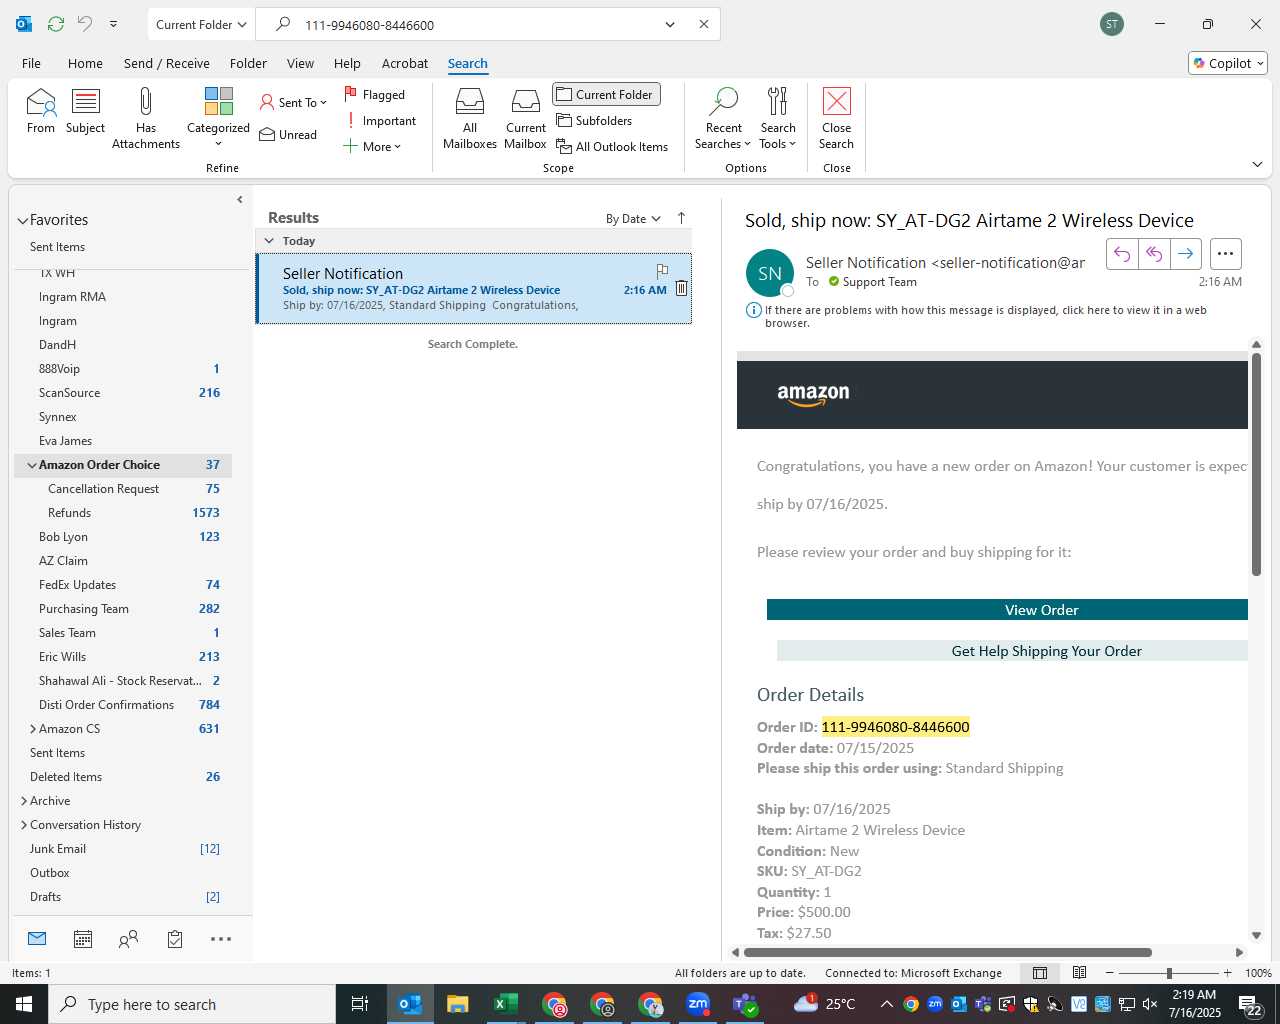
Task: Delete the Seller Notification message
Action: pyautogui.click(x=681, y=288)
